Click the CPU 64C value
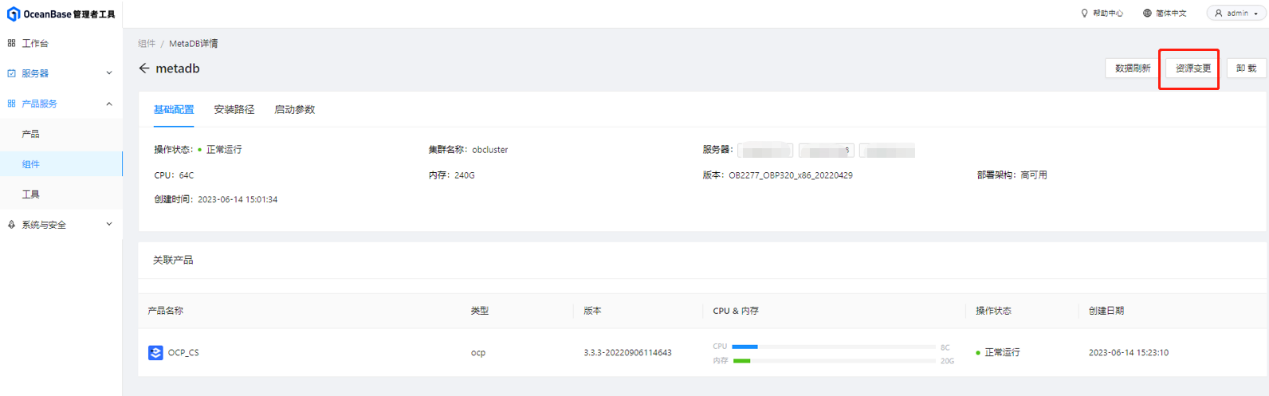This screenshot has width=1269, height=396. pyautogui.click(x=187, y=175)
